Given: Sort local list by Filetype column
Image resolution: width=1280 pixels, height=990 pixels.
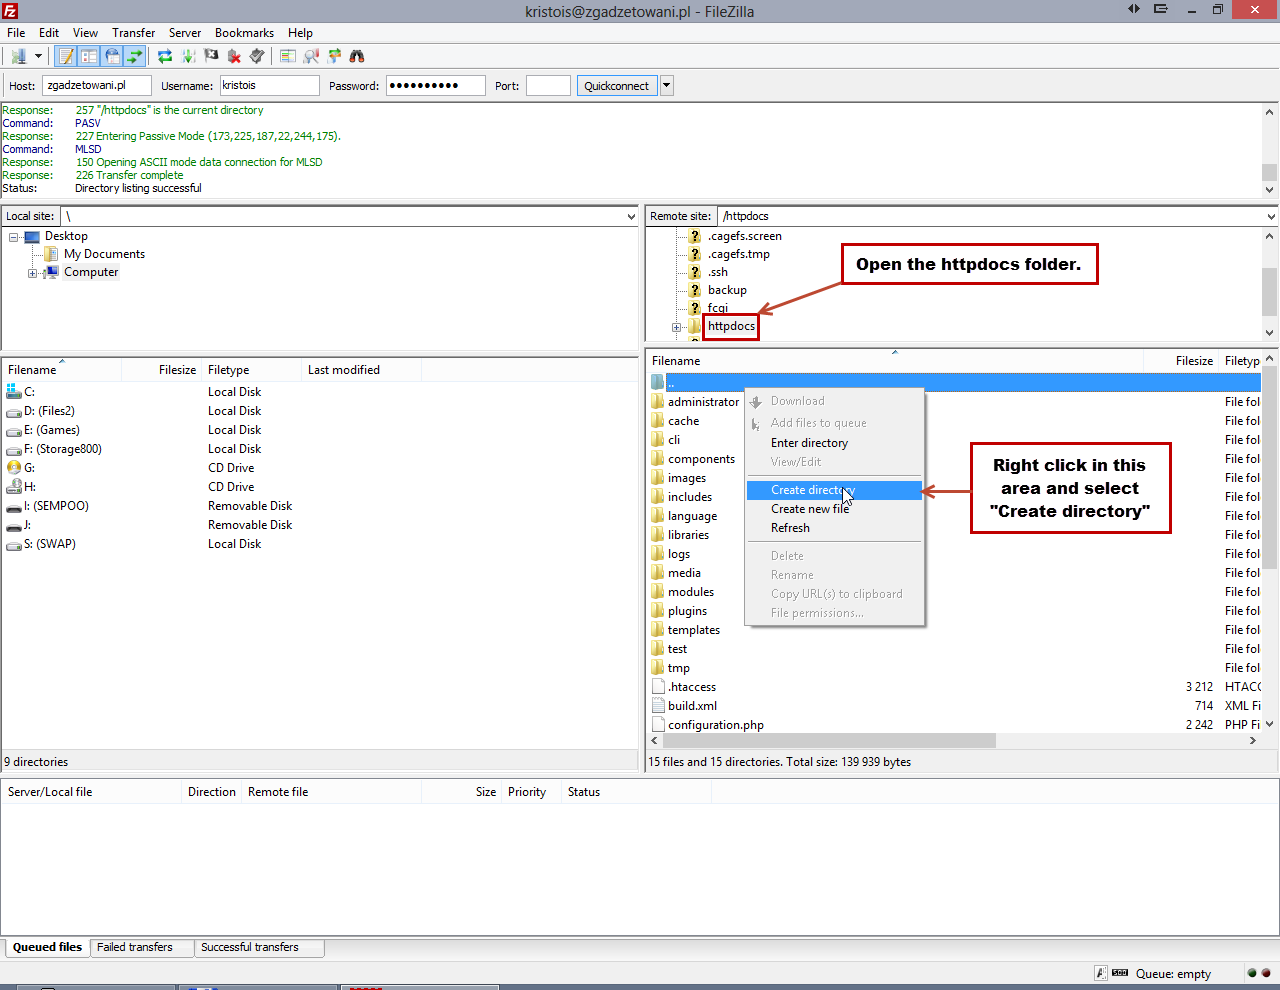Looking at the screenshot, I should coord(251,370).
